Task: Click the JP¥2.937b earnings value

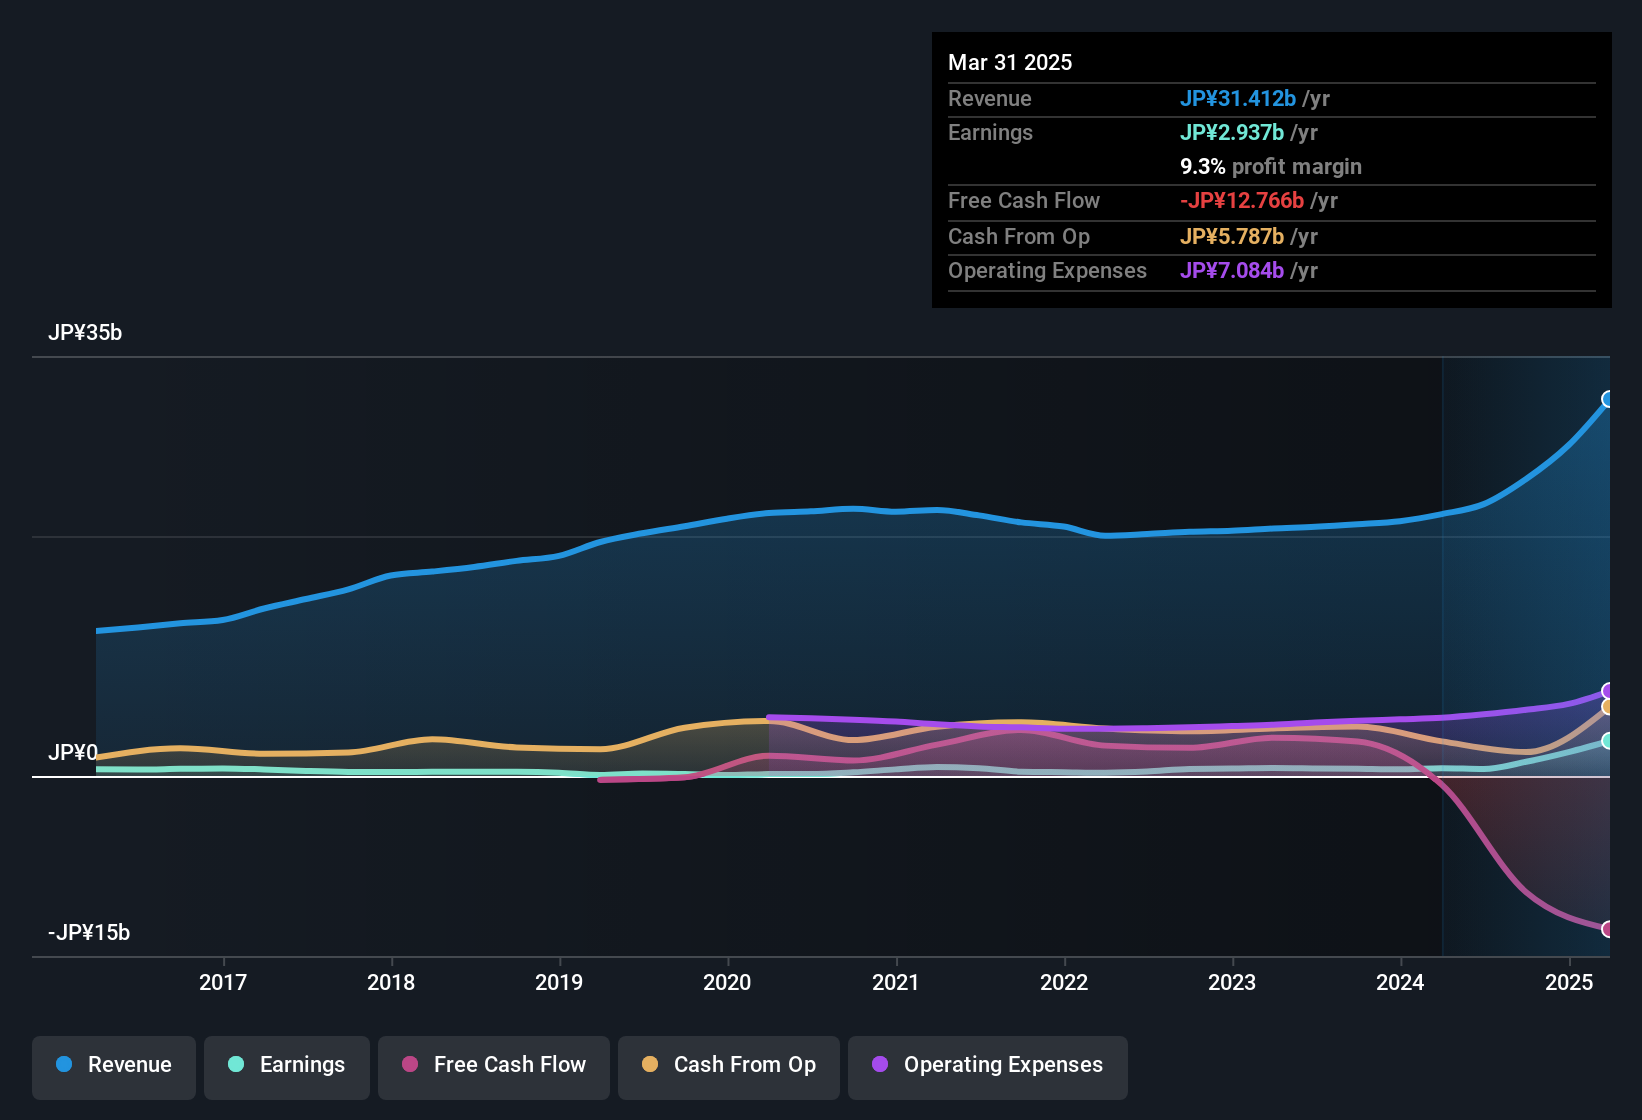Action: (x=1232, y=133)
